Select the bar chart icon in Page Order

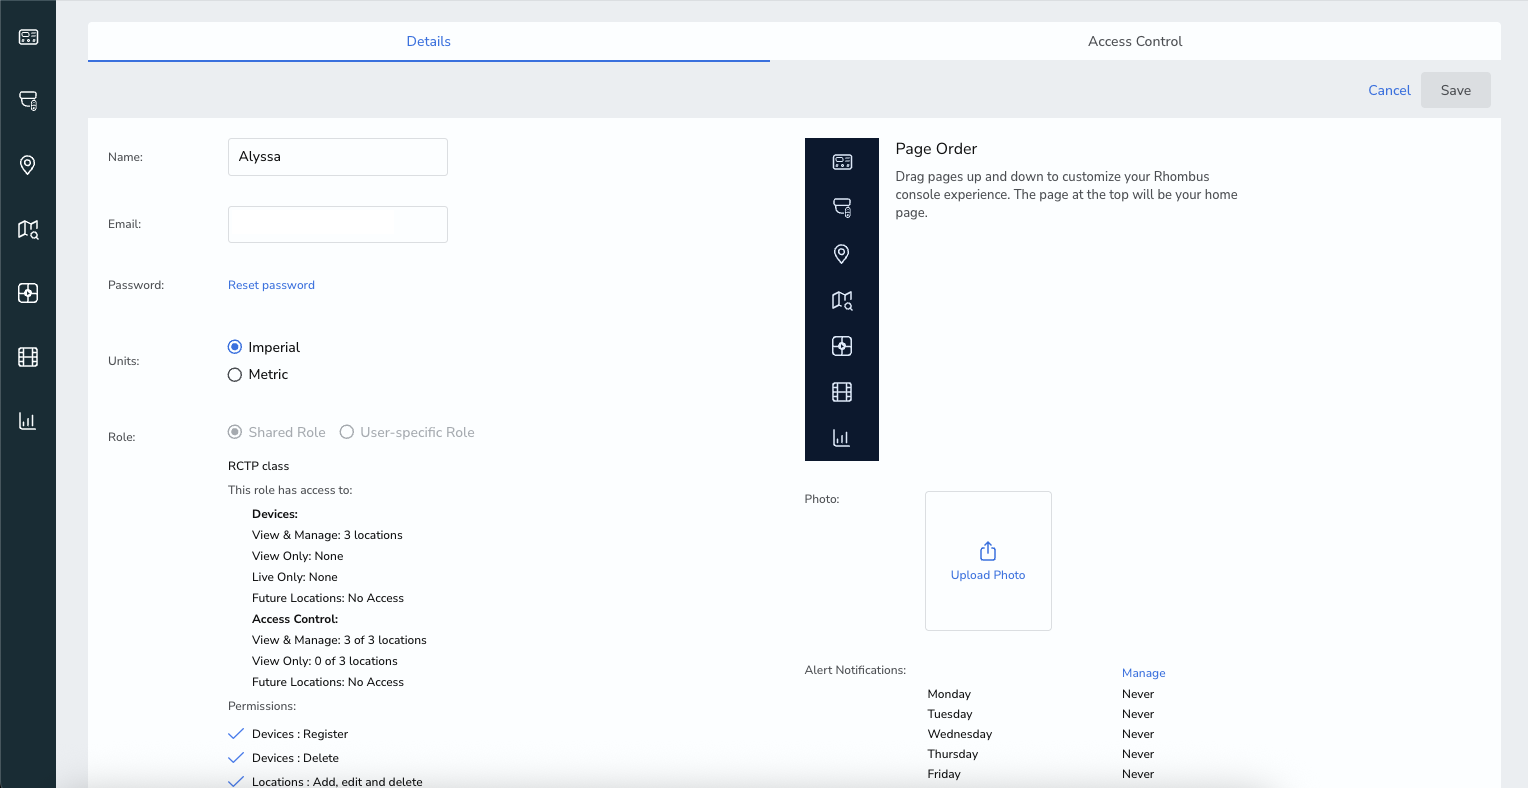842,438
